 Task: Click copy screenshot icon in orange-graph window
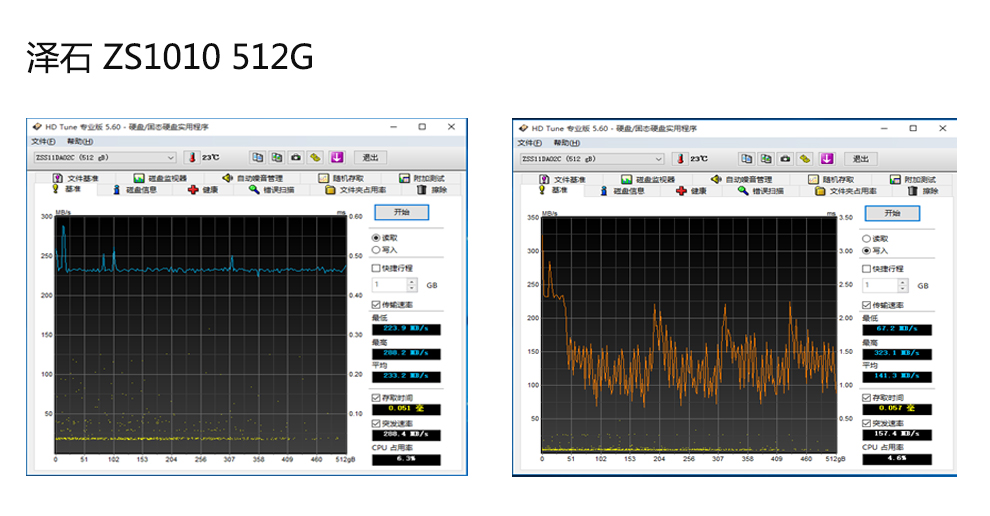pyautogui.click(x=766, y=159)
